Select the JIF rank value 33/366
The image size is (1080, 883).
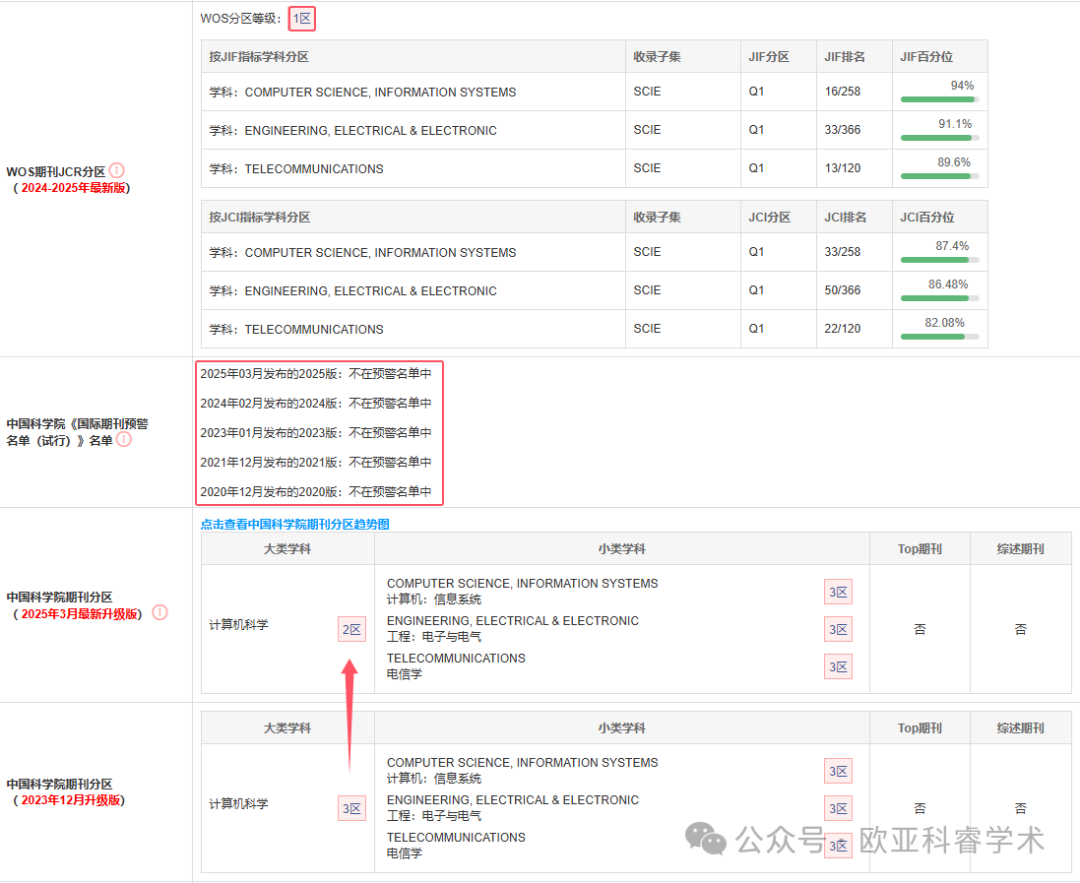click(842, 129)
